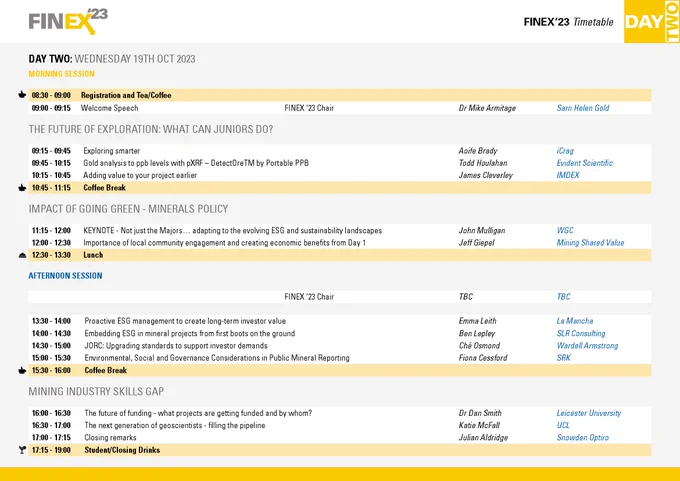Viewport: 680px width, 481px height.
Task: Click speaker name Katie McFall
Action: pyautogui.click(x=479, y=425)
